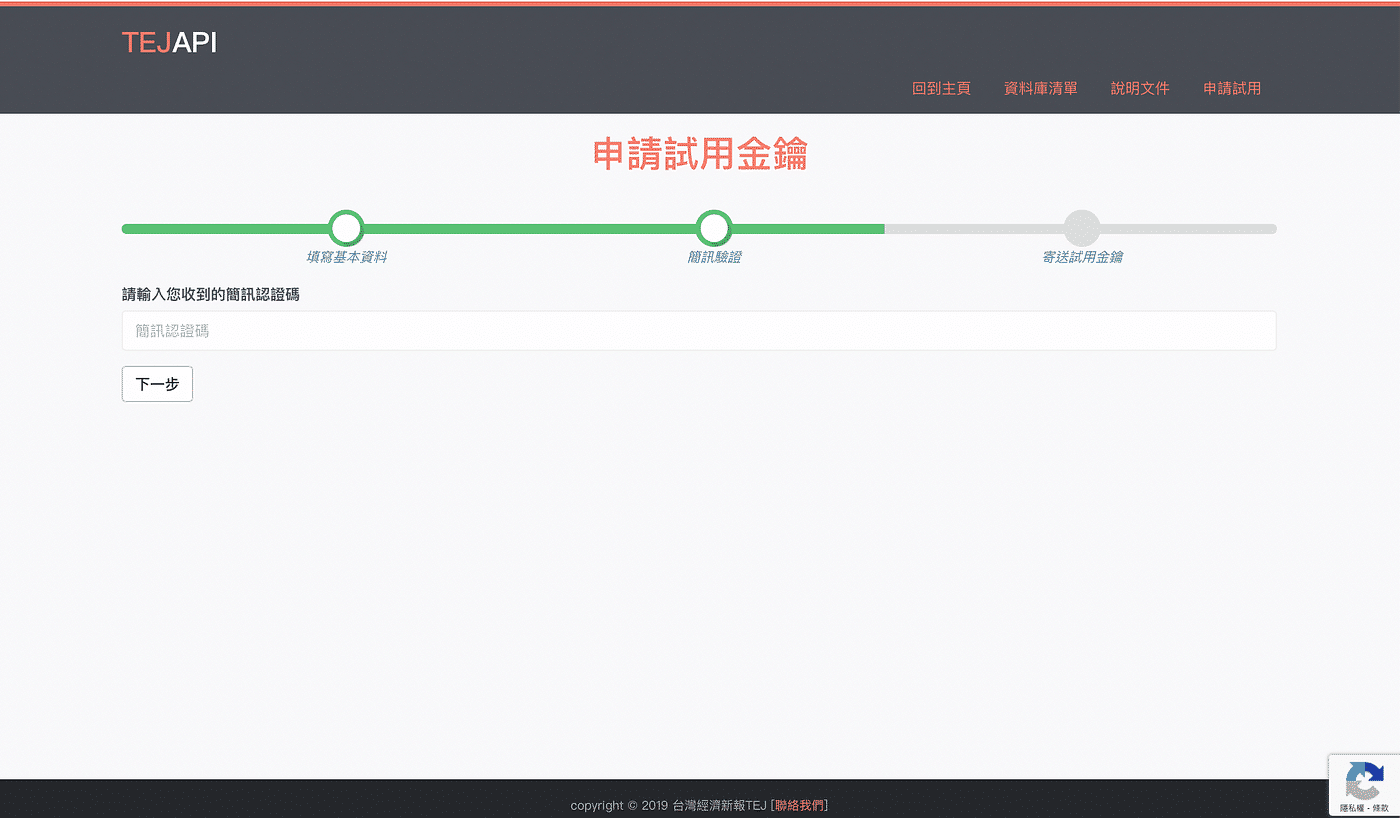Click the green progress bar between first two steps
Image resolution: width=1400 pixels, height=818 pixels.
click(x=530, y=229)
